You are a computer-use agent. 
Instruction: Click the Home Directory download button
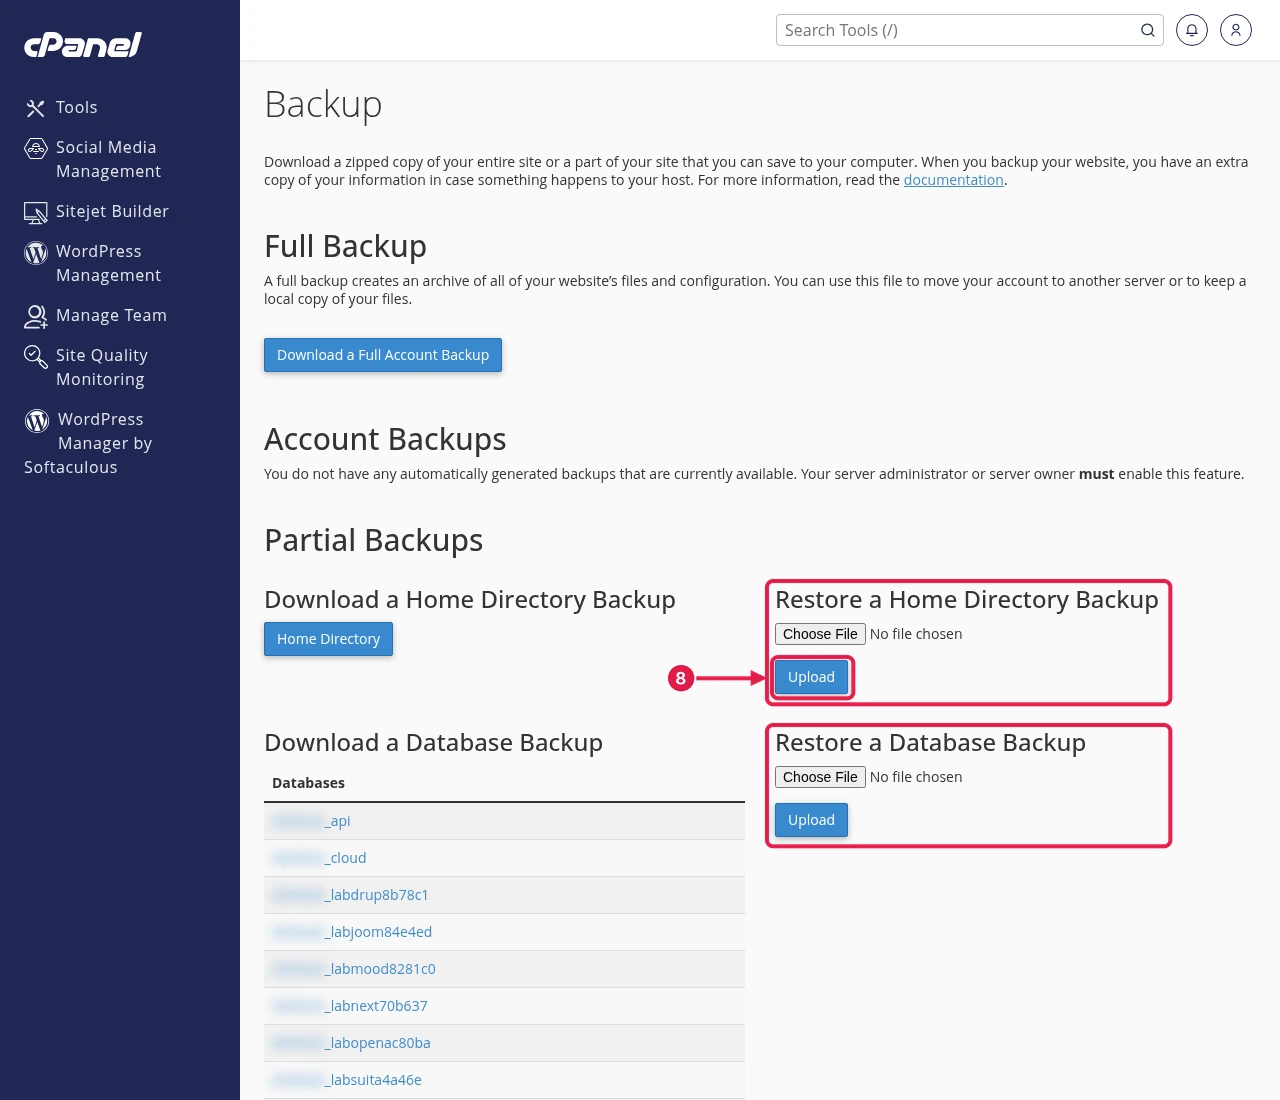pyautogui.click(x=328, y=639)
